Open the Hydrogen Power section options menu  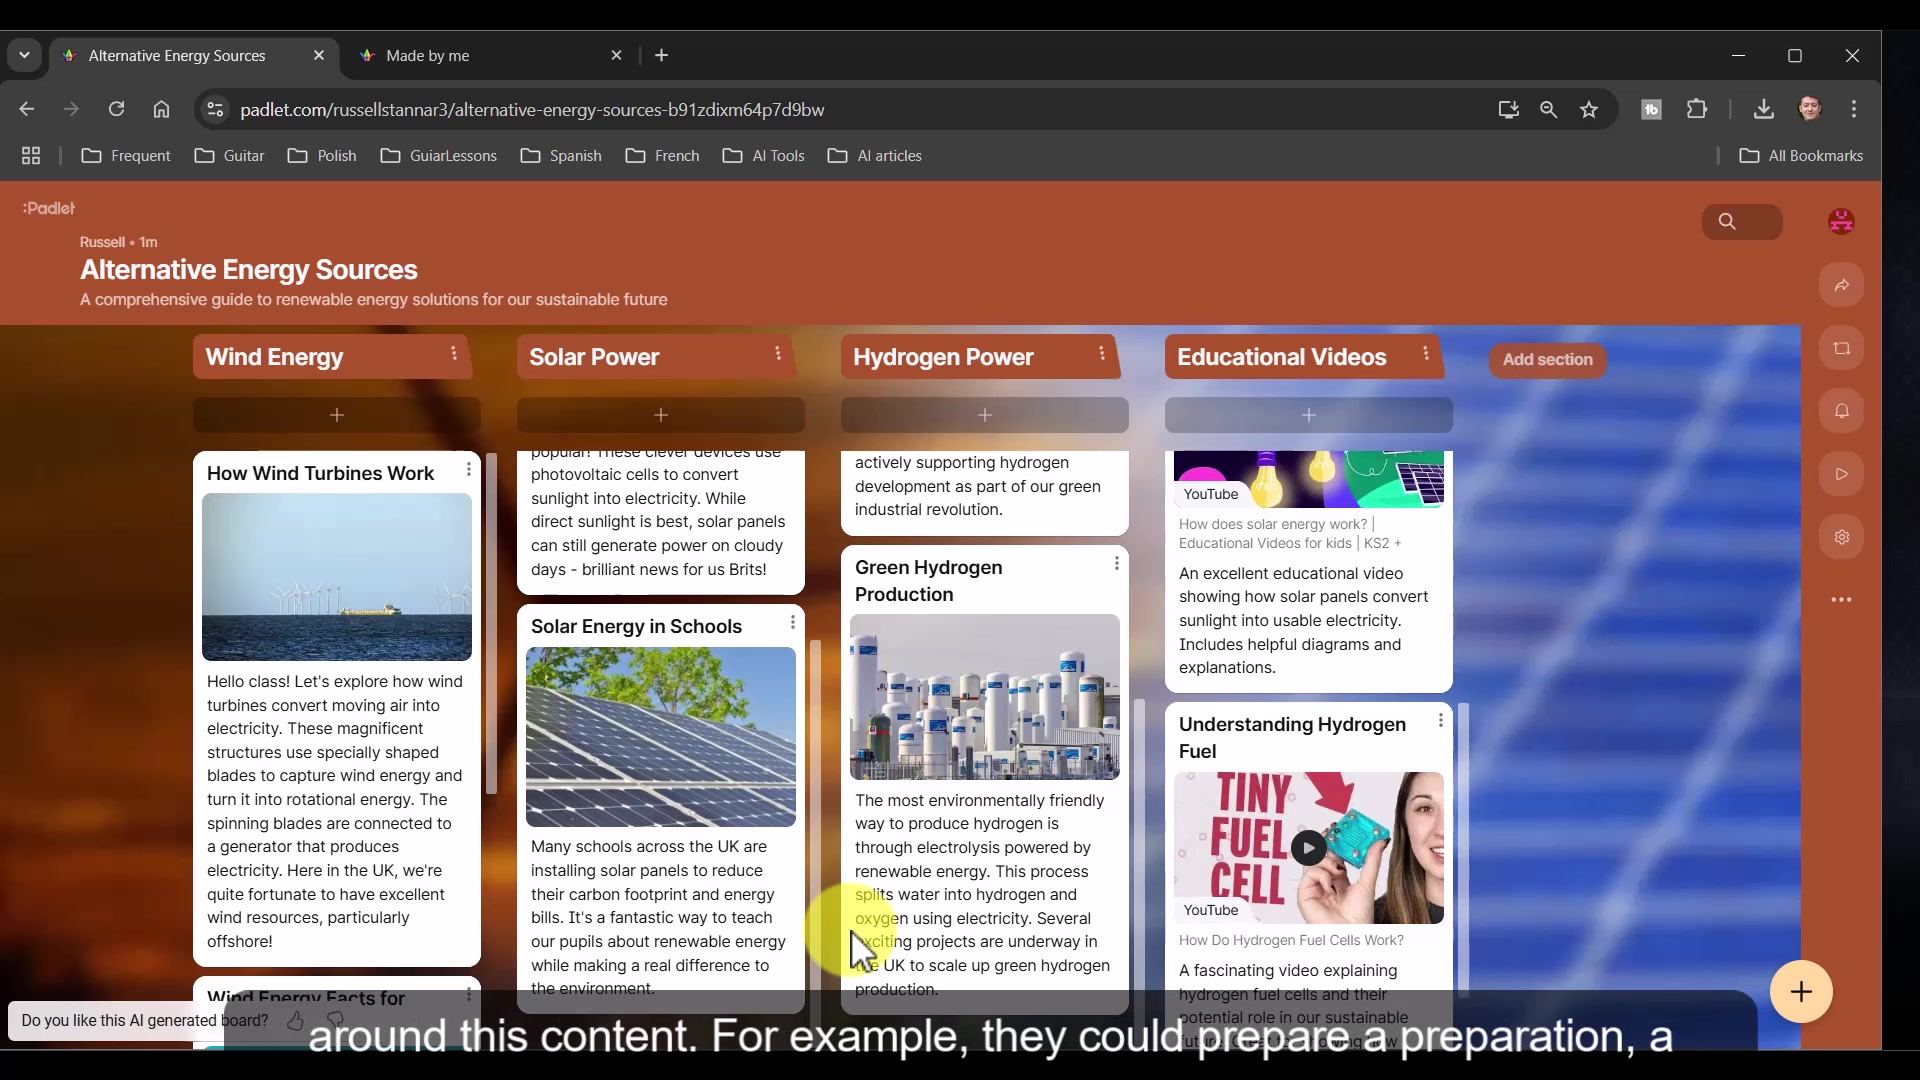tap(1102, 354)
